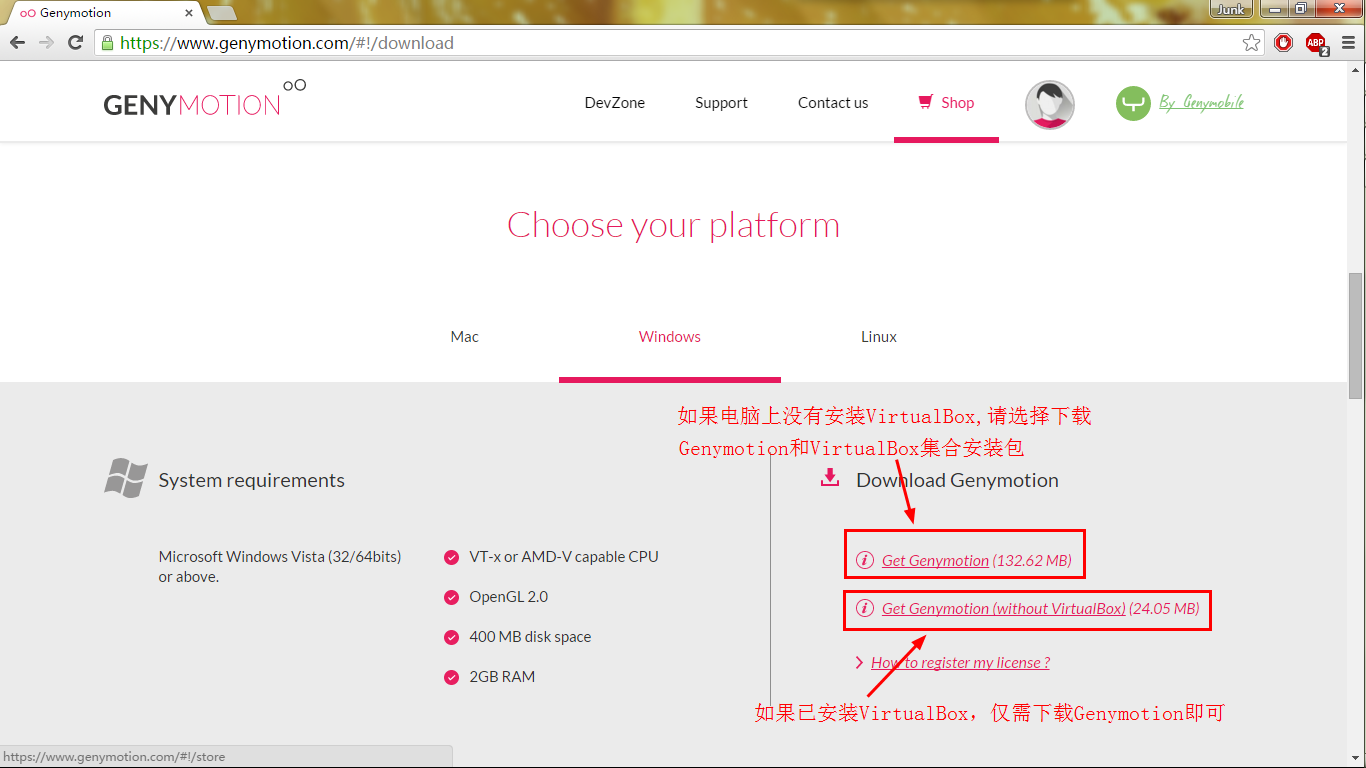Screen dimensions: 1366x768
Task: Click the 400 MB disk space checkmark
Action: [451, 637]
